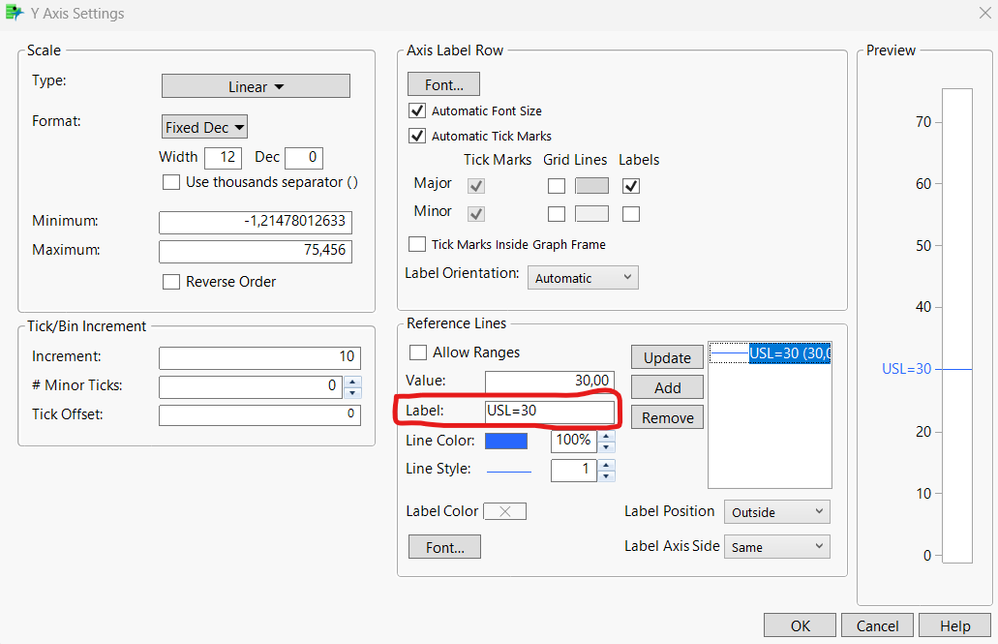The image size is (998, 644).
Task: Enable Minor Labels checkbox
Action: tap(631, 214)
